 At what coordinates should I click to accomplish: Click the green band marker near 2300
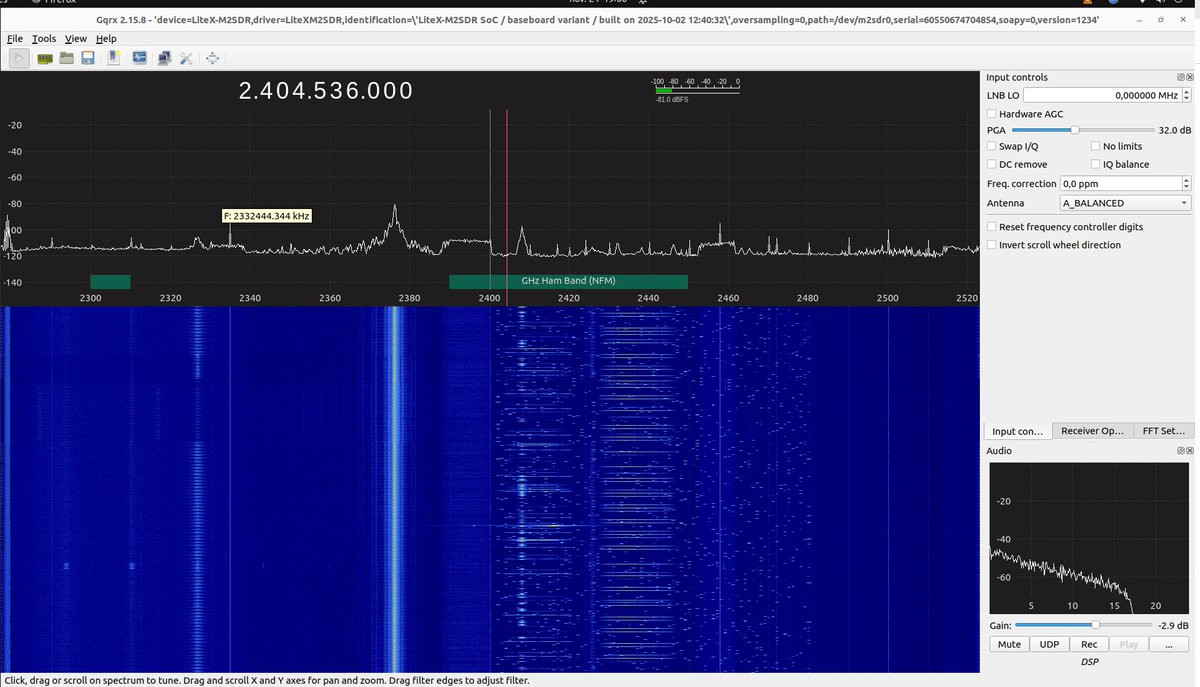click(x=110, y=281)
